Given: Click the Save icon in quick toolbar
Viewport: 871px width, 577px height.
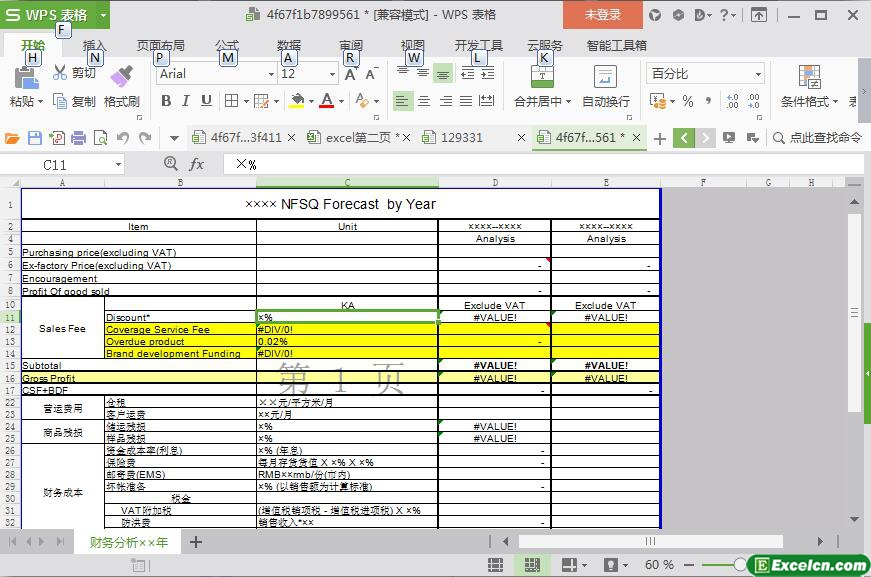Looking at the screenshot, I should click(x=35, y=138).
